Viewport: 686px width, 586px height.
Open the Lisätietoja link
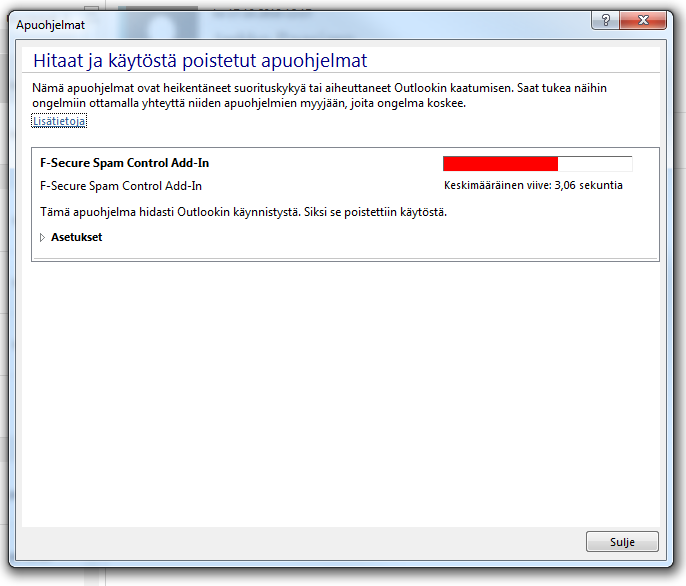[x=59, y=121]
